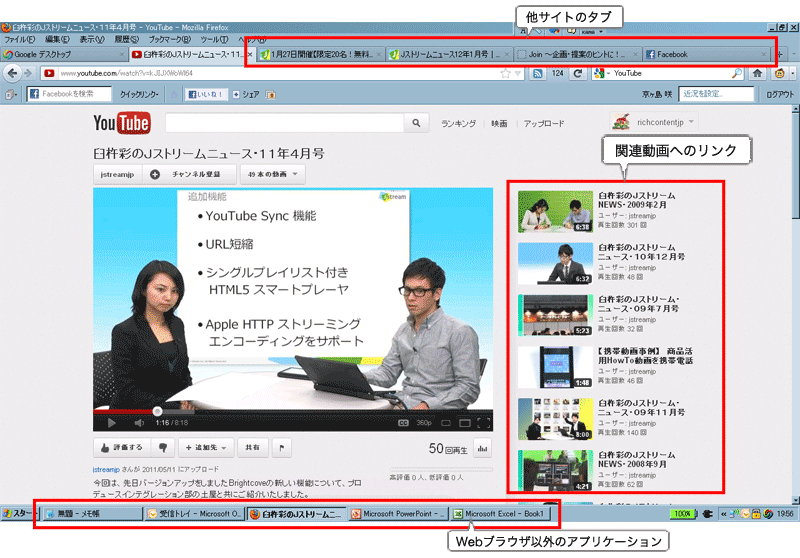Mute the video using the speaker icon

(x=138, y=423)
